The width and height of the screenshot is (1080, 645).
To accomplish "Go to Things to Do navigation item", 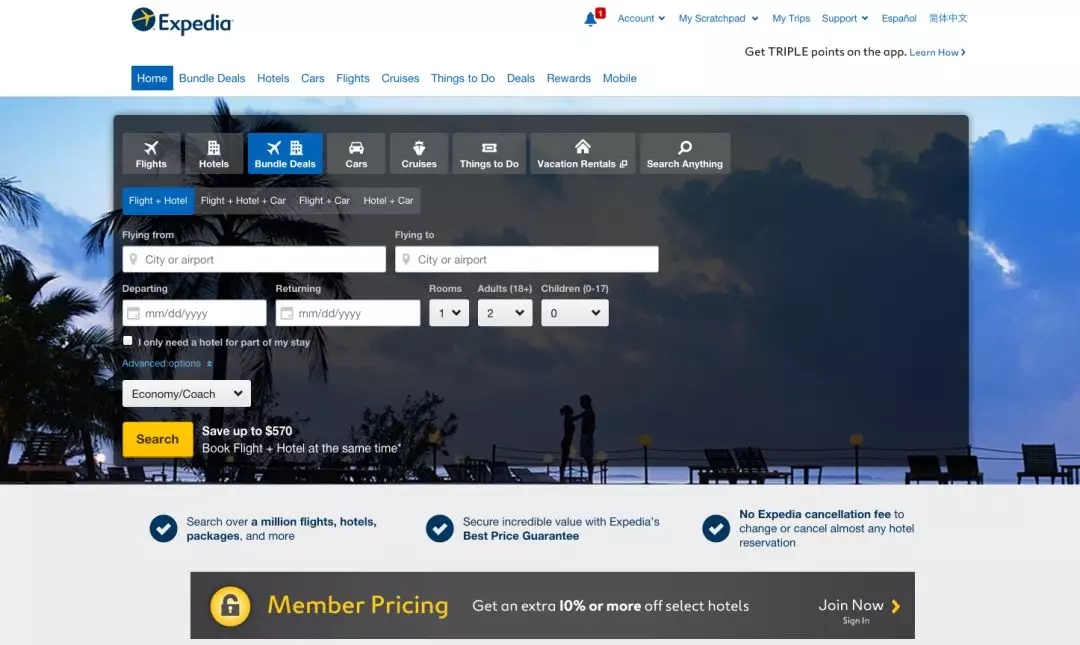I will click(463, 78).
